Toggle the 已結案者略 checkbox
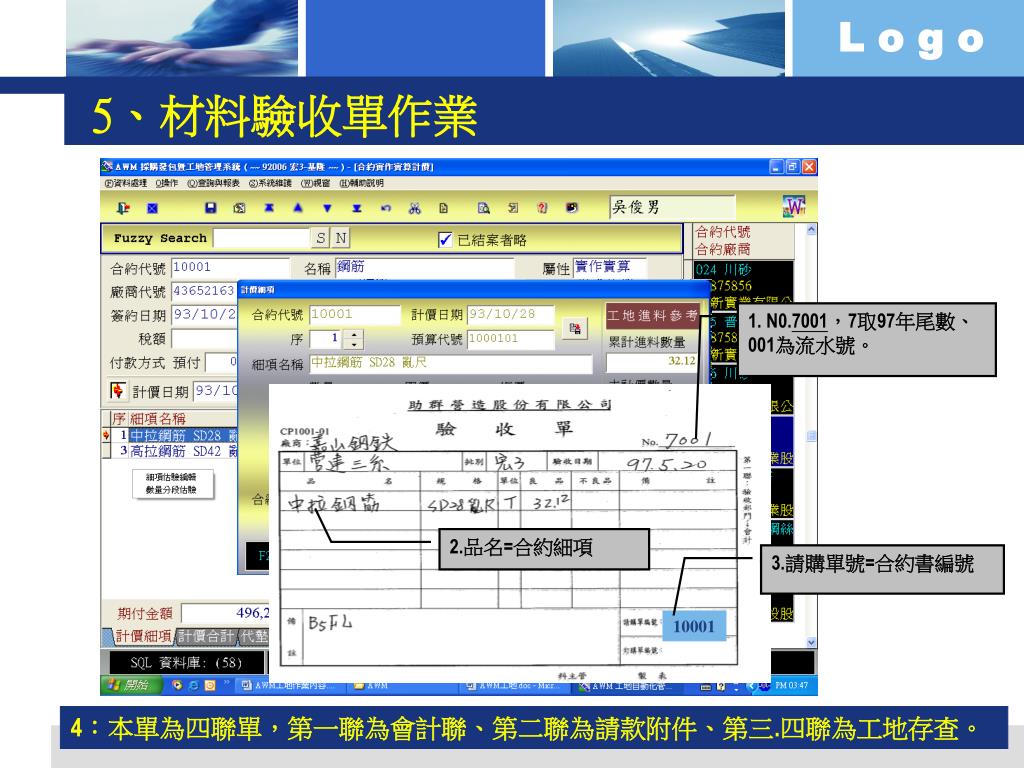Screen dimensions: 1024x768 point(445,240)
